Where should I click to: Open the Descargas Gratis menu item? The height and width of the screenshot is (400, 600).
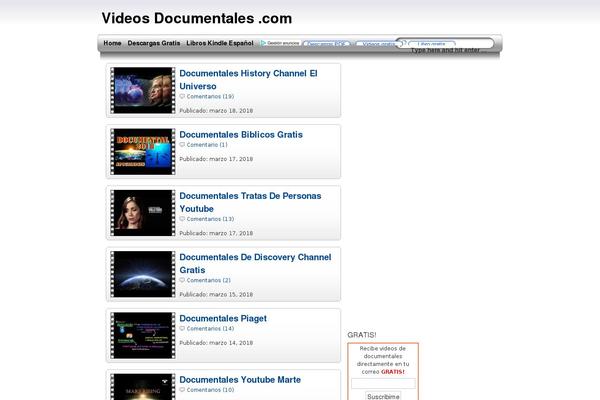pyautogui.click(x=154, y=43)
